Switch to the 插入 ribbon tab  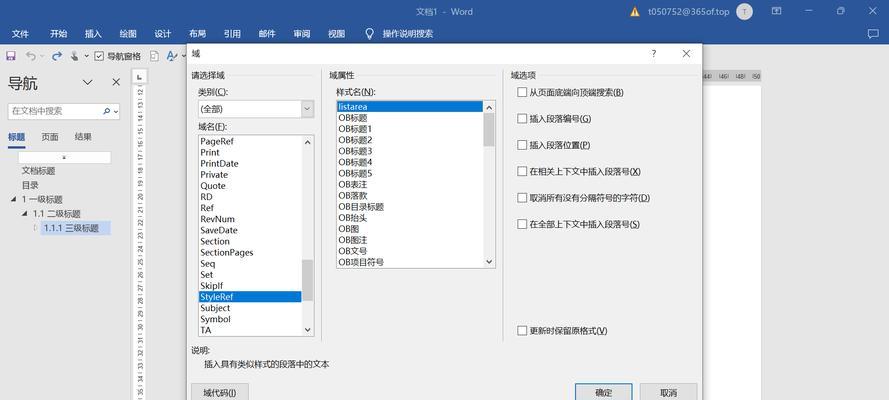(93, 34)
